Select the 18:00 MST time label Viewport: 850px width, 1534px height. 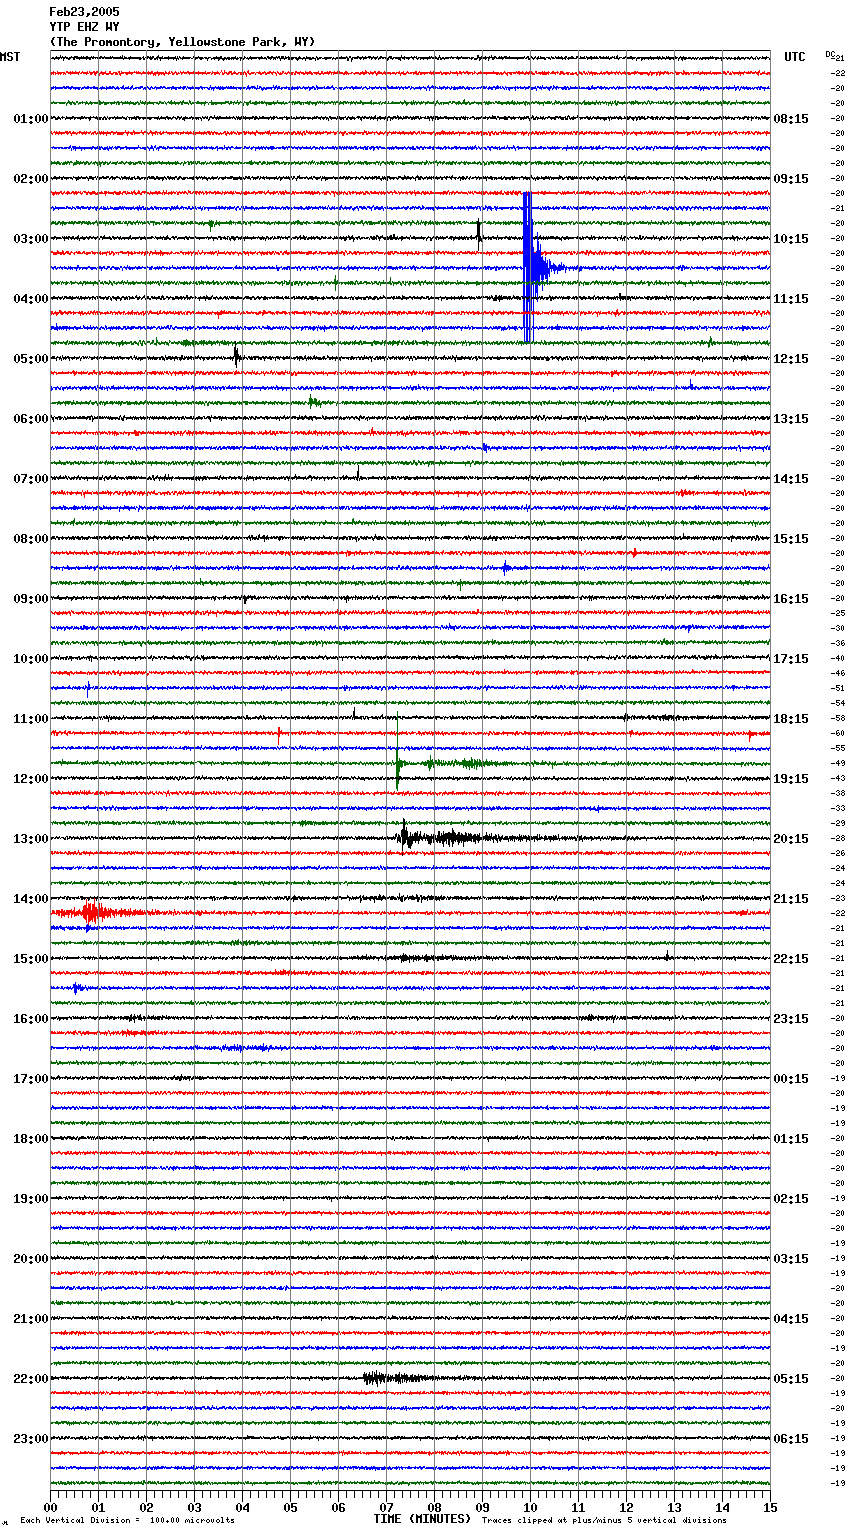point(31,1139)
